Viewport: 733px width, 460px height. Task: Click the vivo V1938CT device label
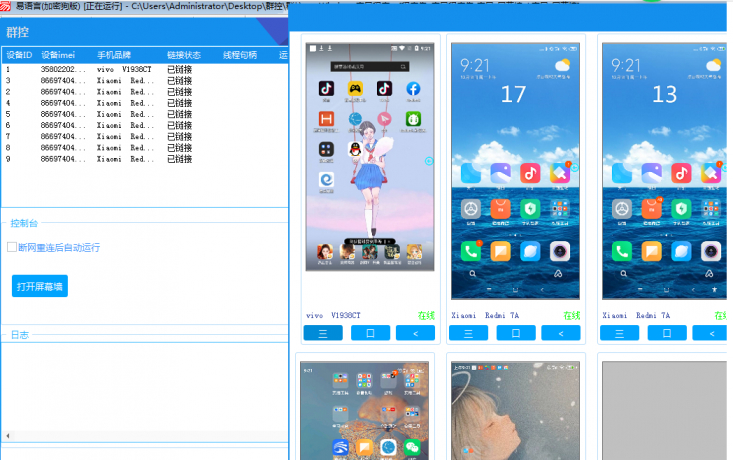coord(333,316)
